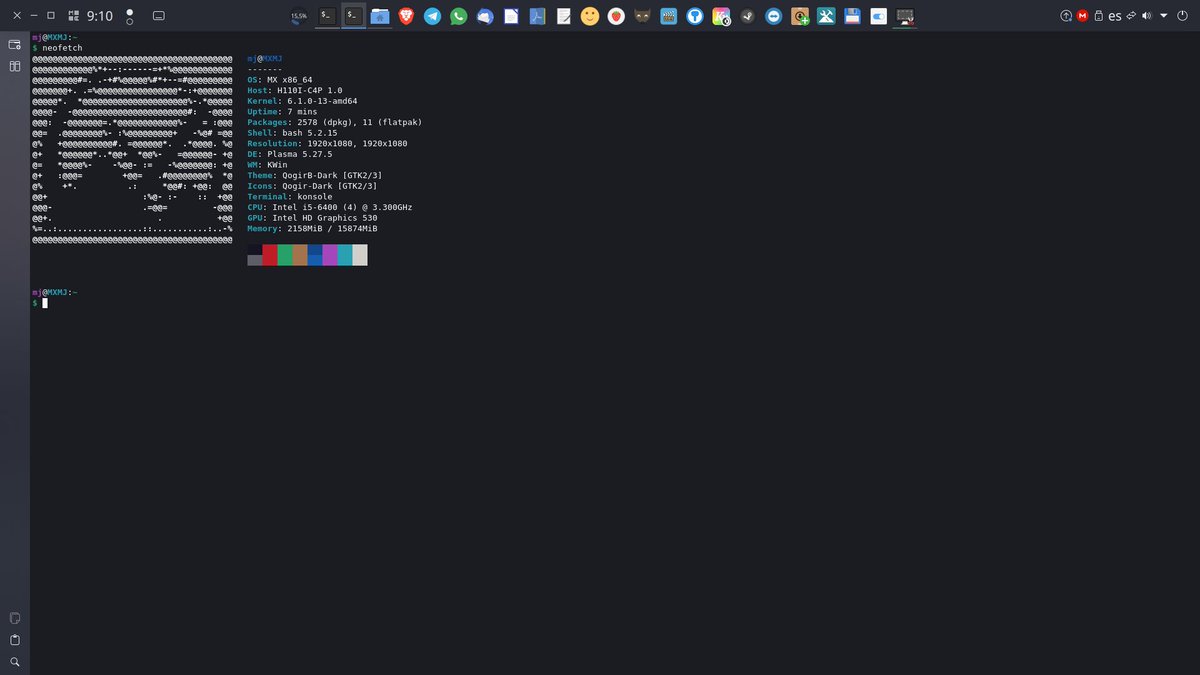Screen dimensions: 1200x675
Task: Open the cat face application launcher
Action: (643, 16)
